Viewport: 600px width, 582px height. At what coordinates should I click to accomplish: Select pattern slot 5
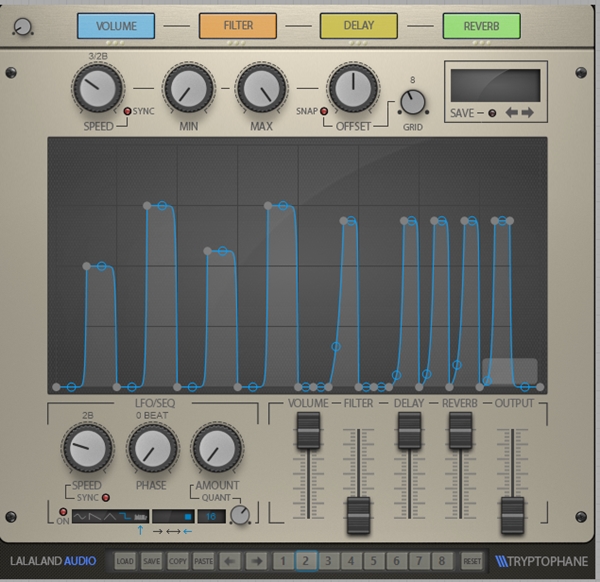pos(374,561)
